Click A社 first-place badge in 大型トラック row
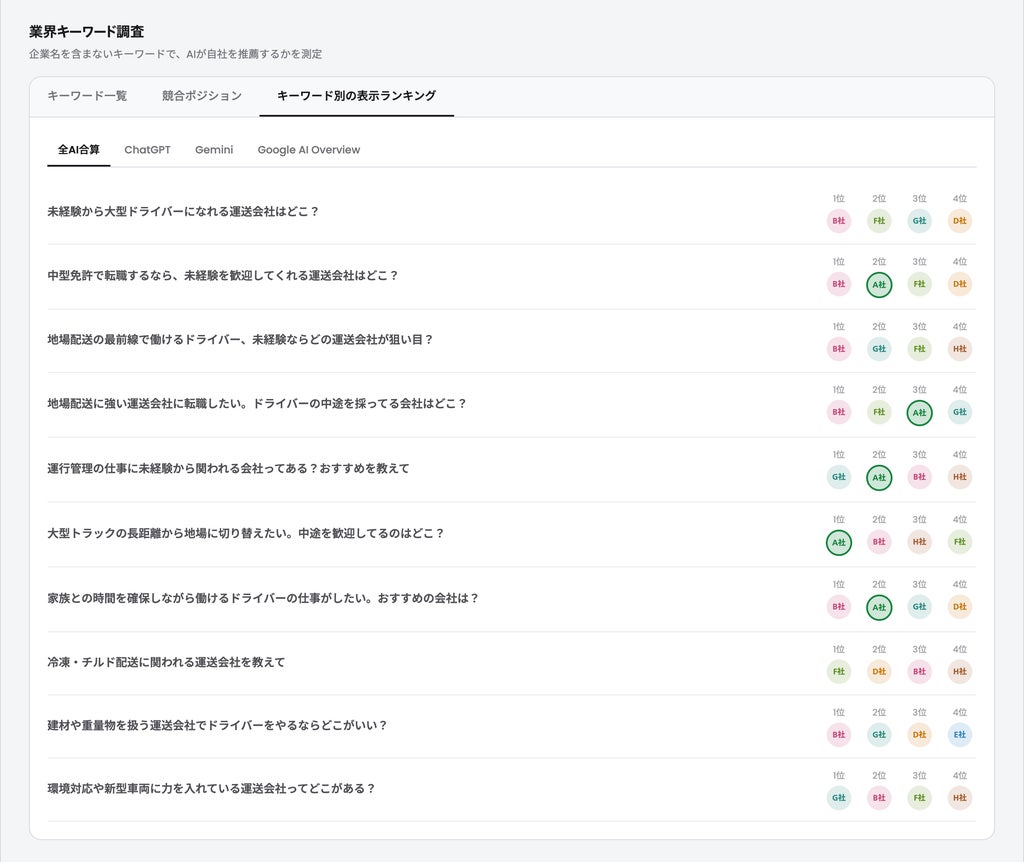1024x862 pixels. pos(839,542)
